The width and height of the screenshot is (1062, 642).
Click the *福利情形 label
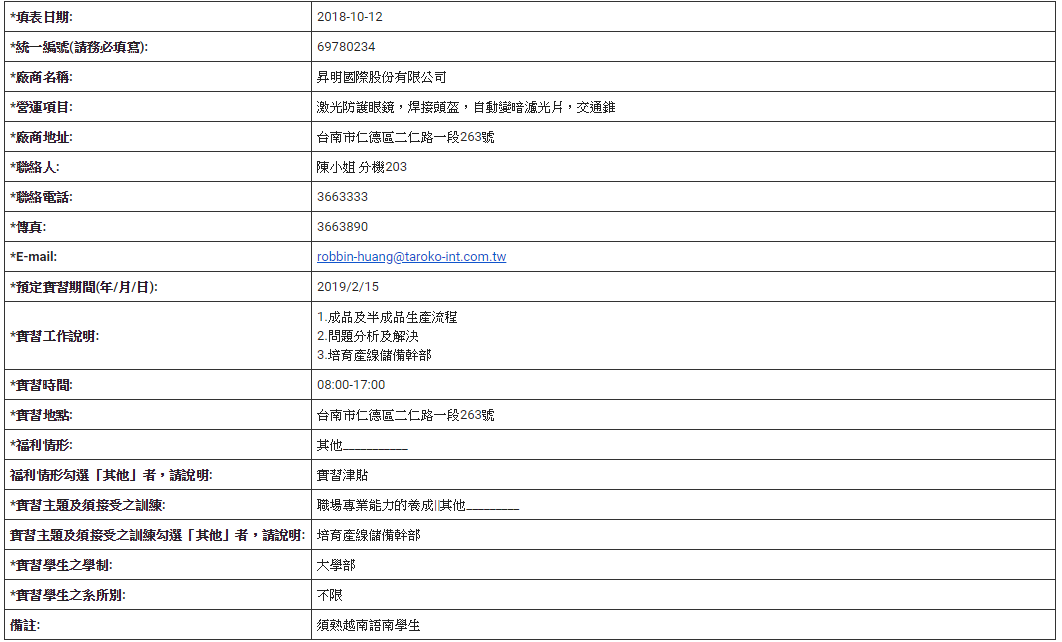[41, 445]
